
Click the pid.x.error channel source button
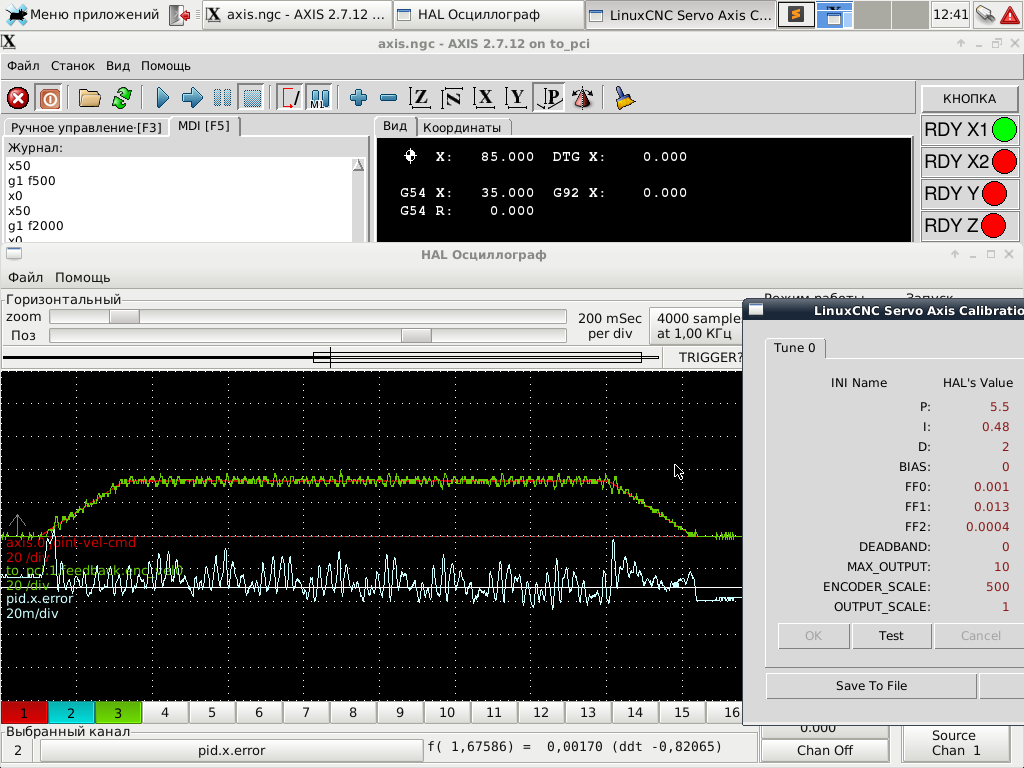232,750
